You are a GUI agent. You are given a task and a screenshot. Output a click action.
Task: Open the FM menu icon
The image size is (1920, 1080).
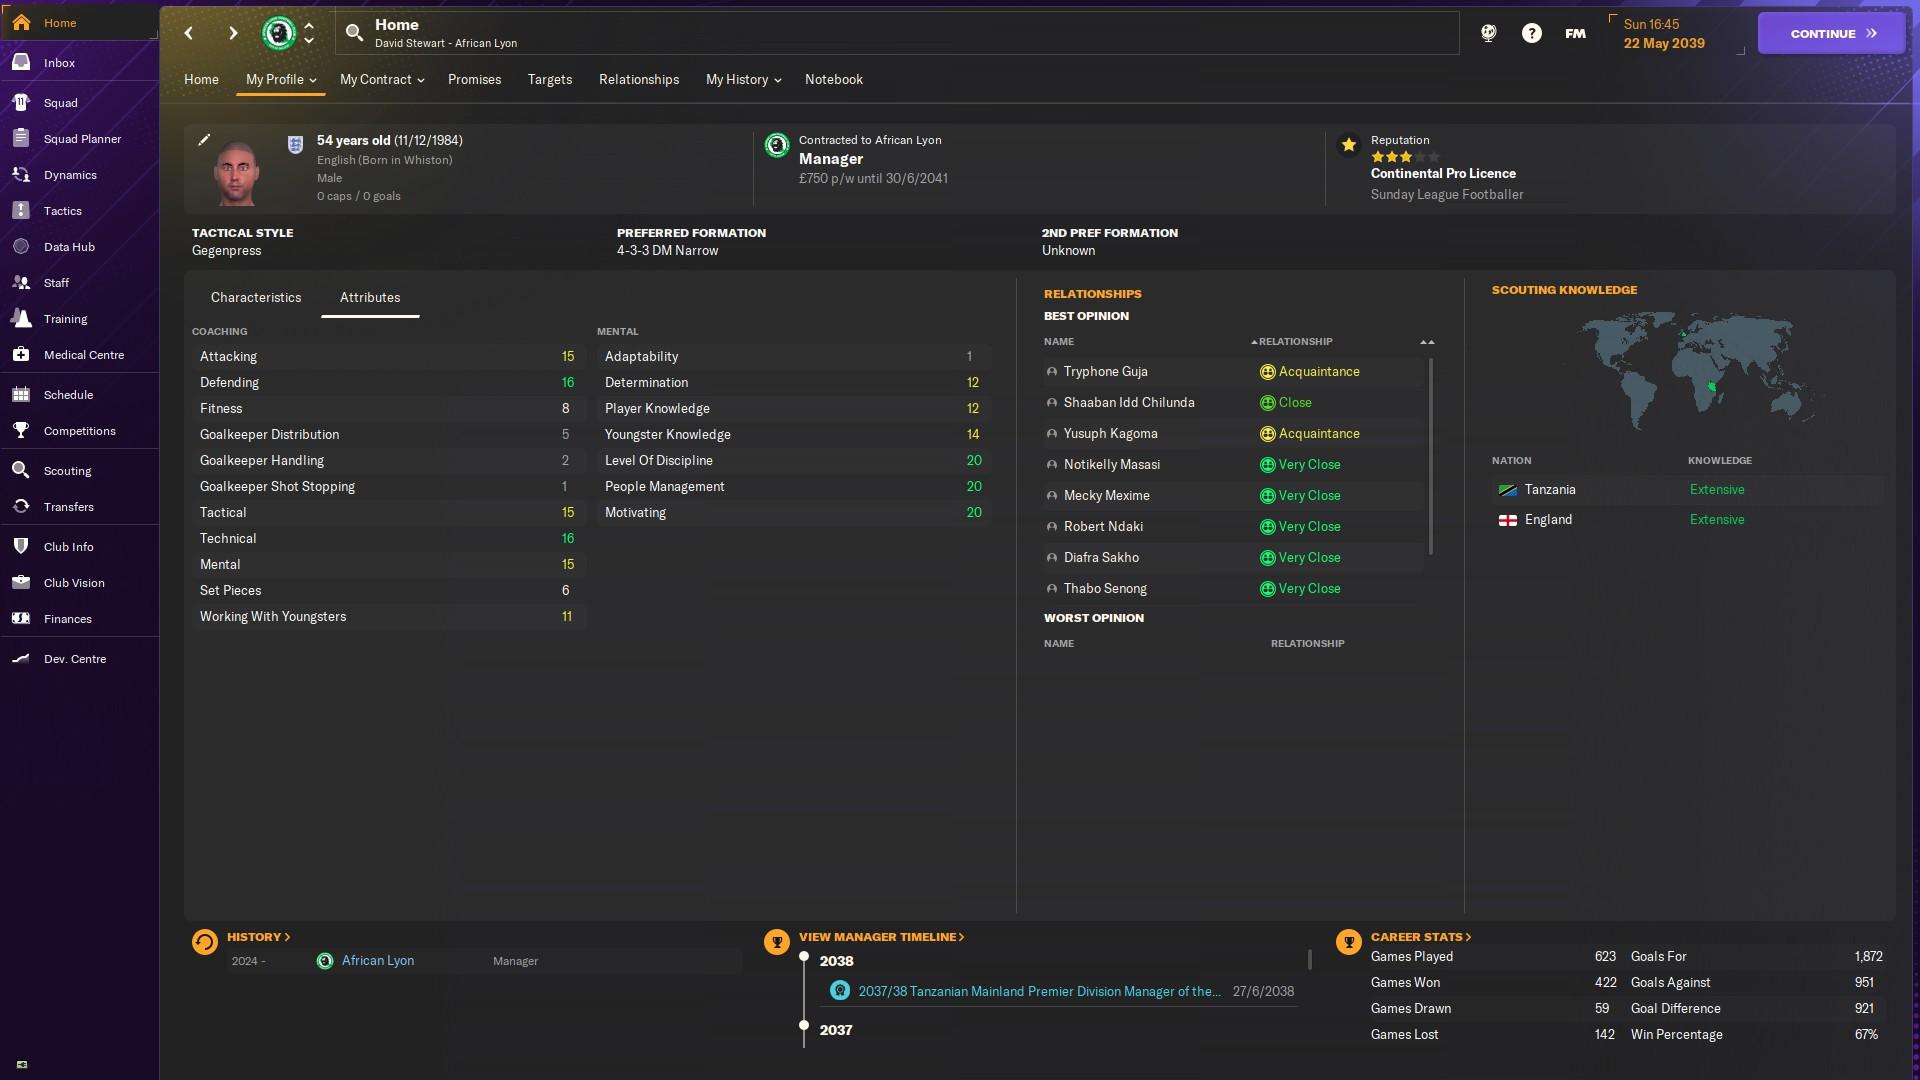coord(1575,33)
